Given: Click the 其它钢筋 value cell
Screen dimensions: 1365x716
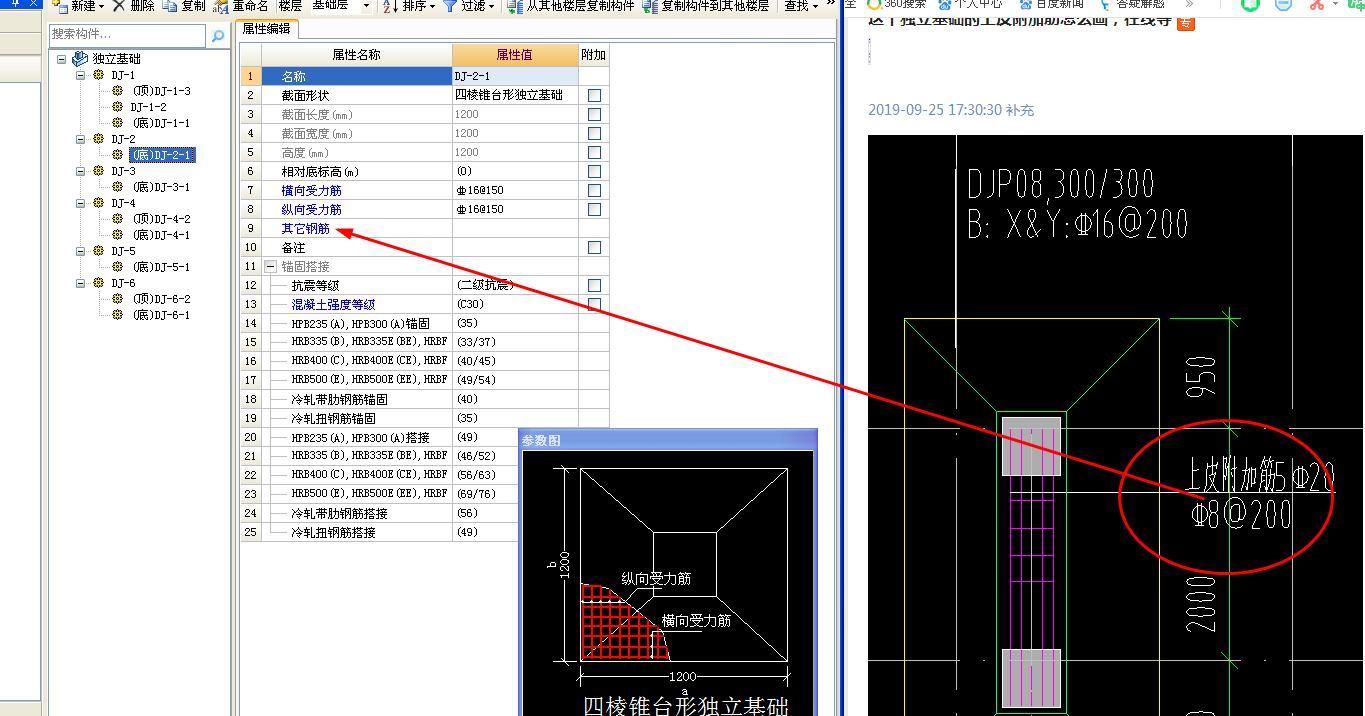Looking at the screenshot, I should (x=515, y=228).
